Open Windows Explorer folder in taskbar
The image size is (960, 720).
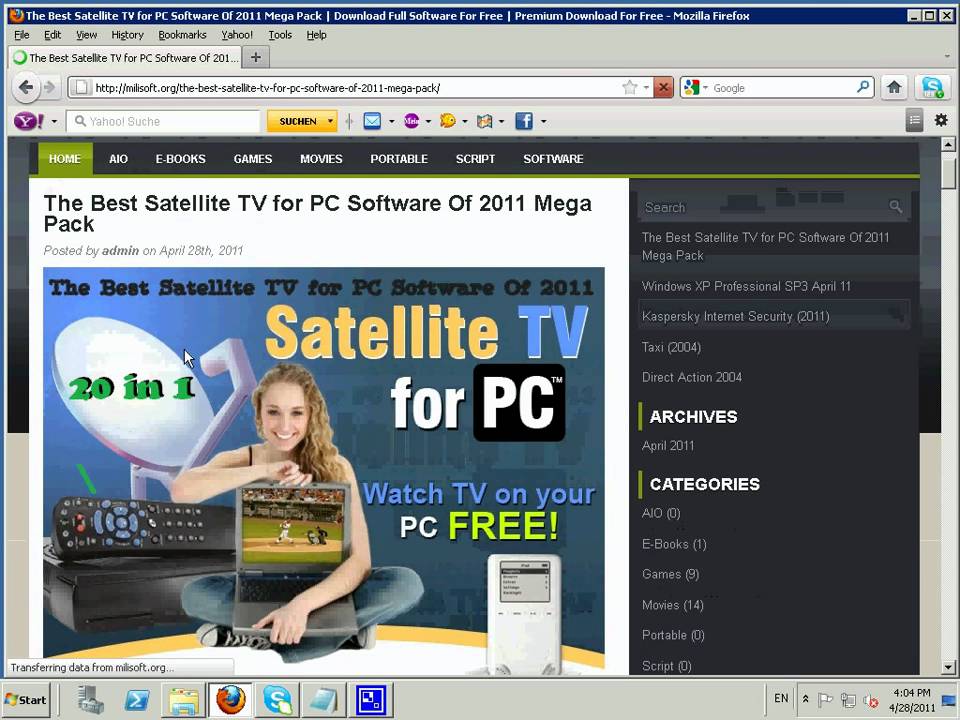point(184,699)
